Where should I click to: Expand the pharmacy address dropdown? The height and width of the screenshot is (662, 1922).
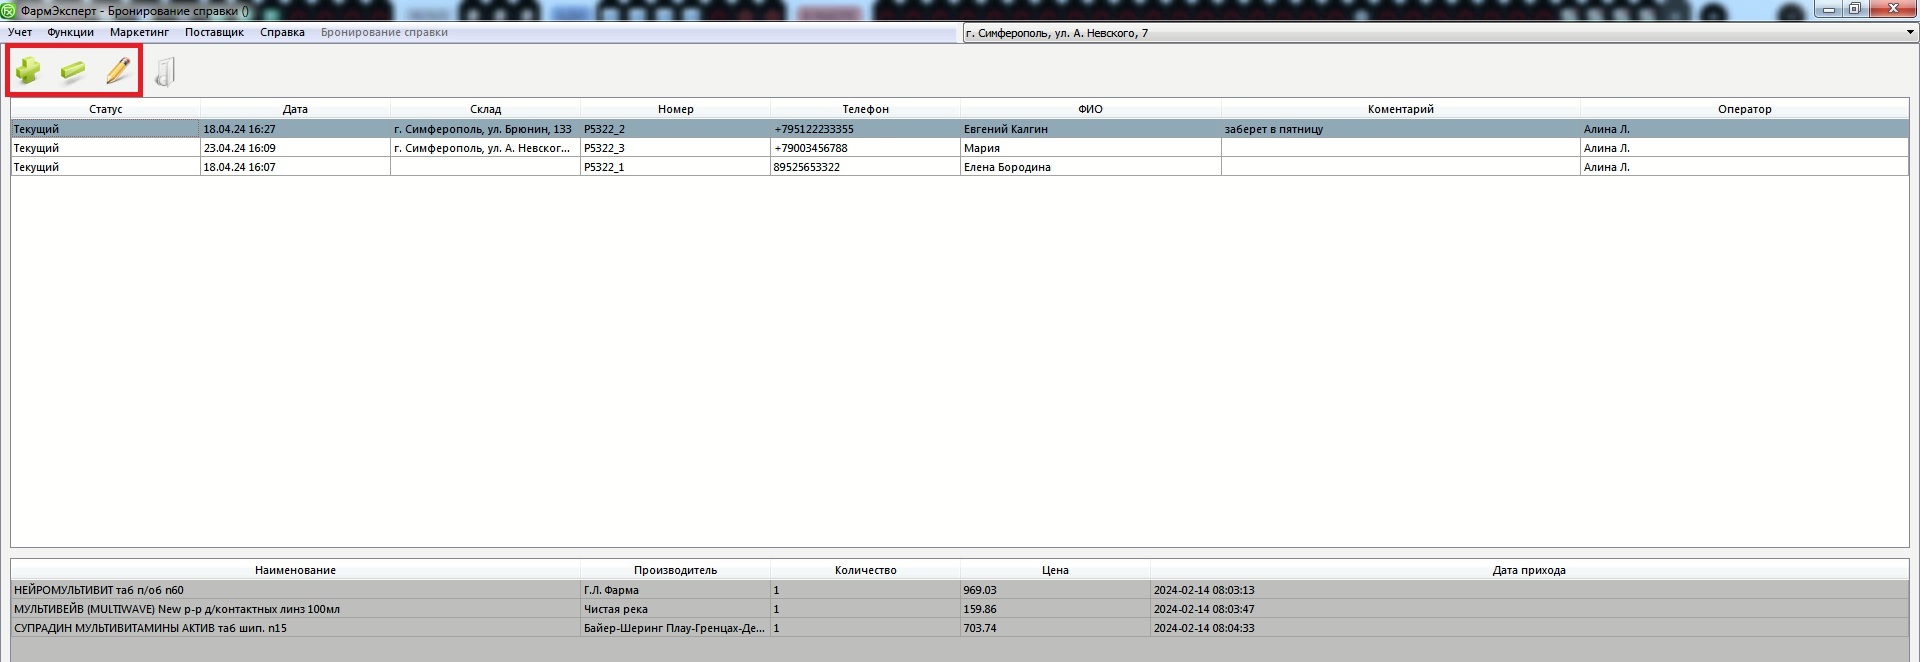coord(1909,33)
